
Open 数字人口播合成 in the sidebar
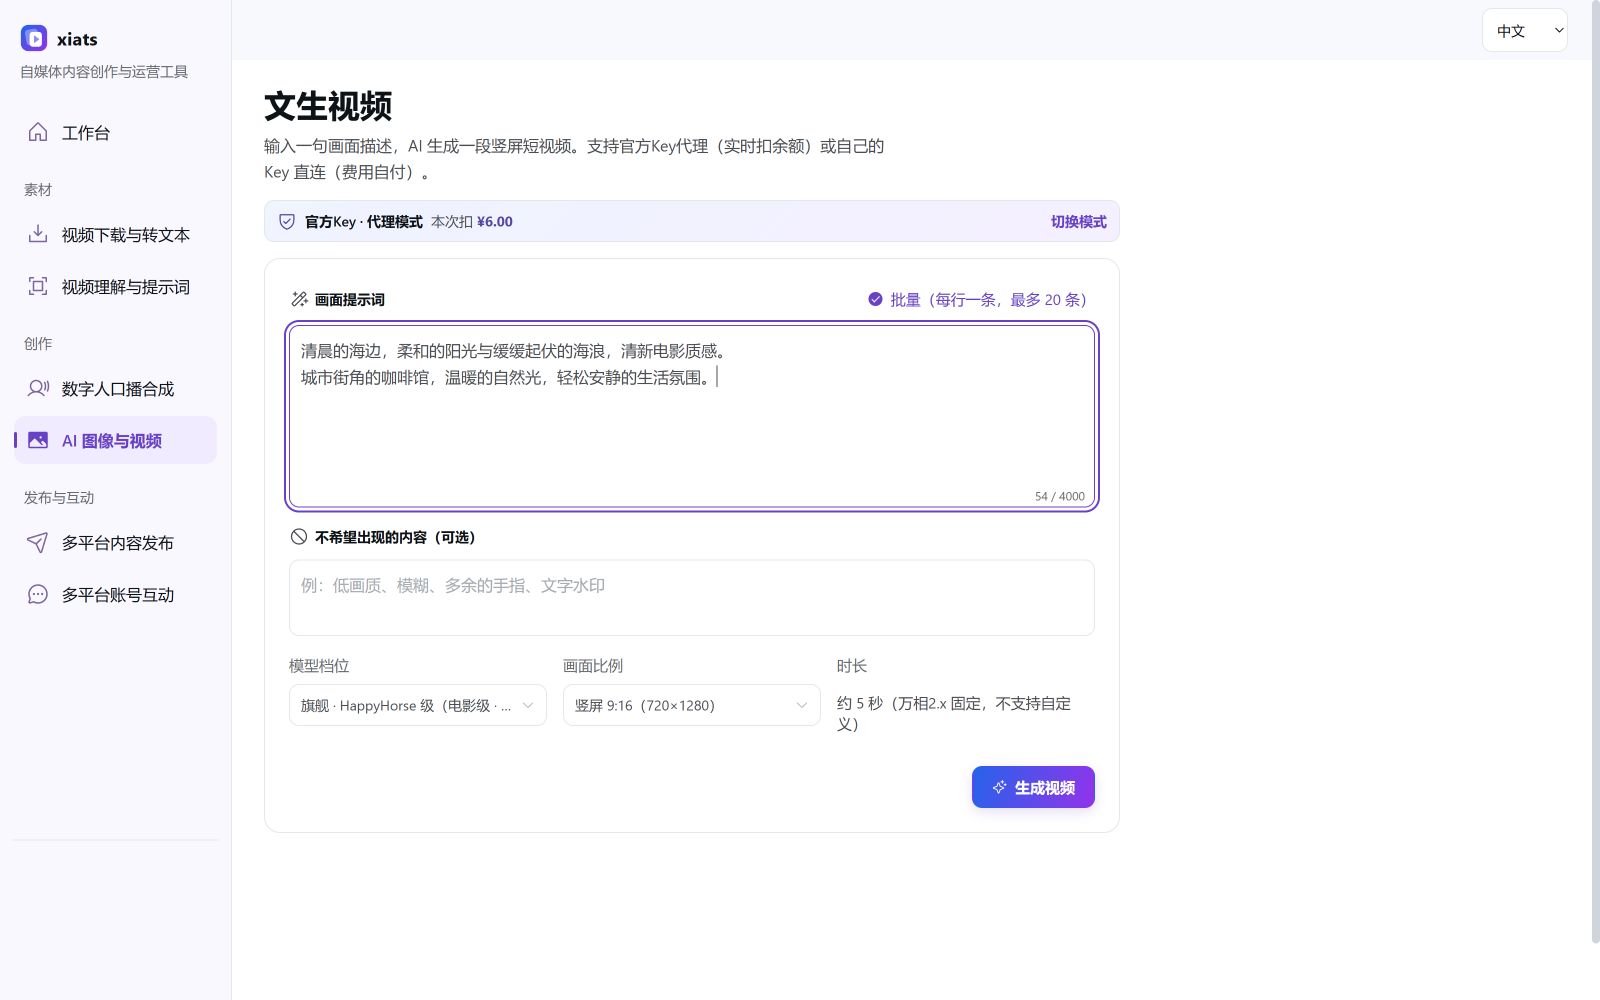click(115, 388)
